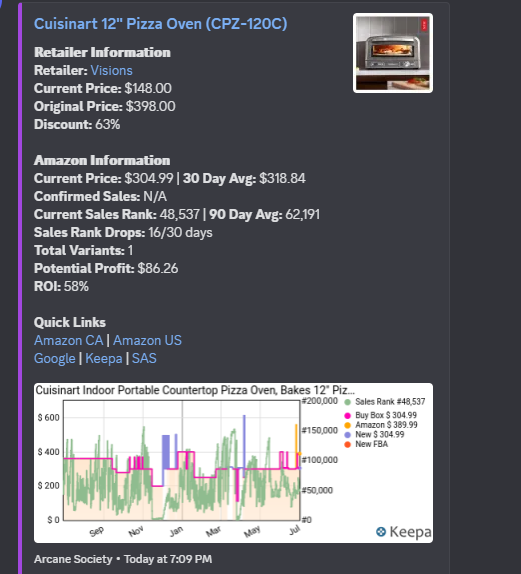
Task: Click the green Sales Rank legend dot
Action: tap(347, 402)
